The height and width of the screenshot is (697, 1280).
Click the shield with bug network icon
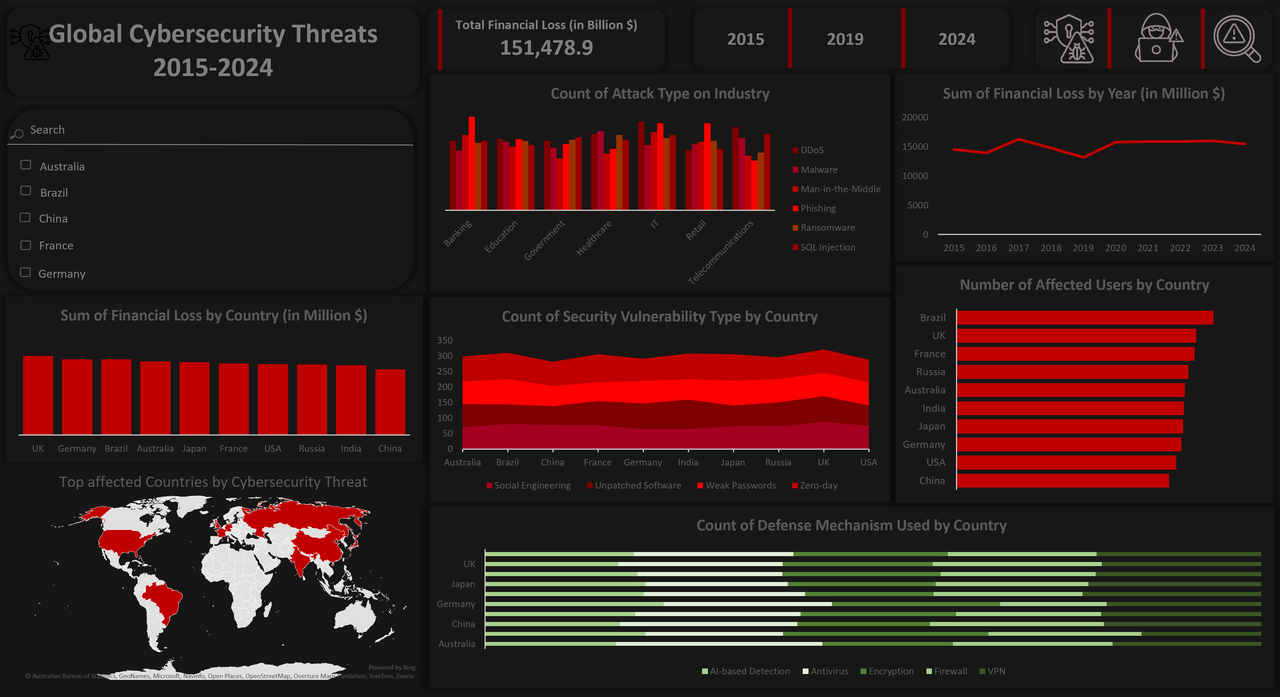(x=1069, y=39)
